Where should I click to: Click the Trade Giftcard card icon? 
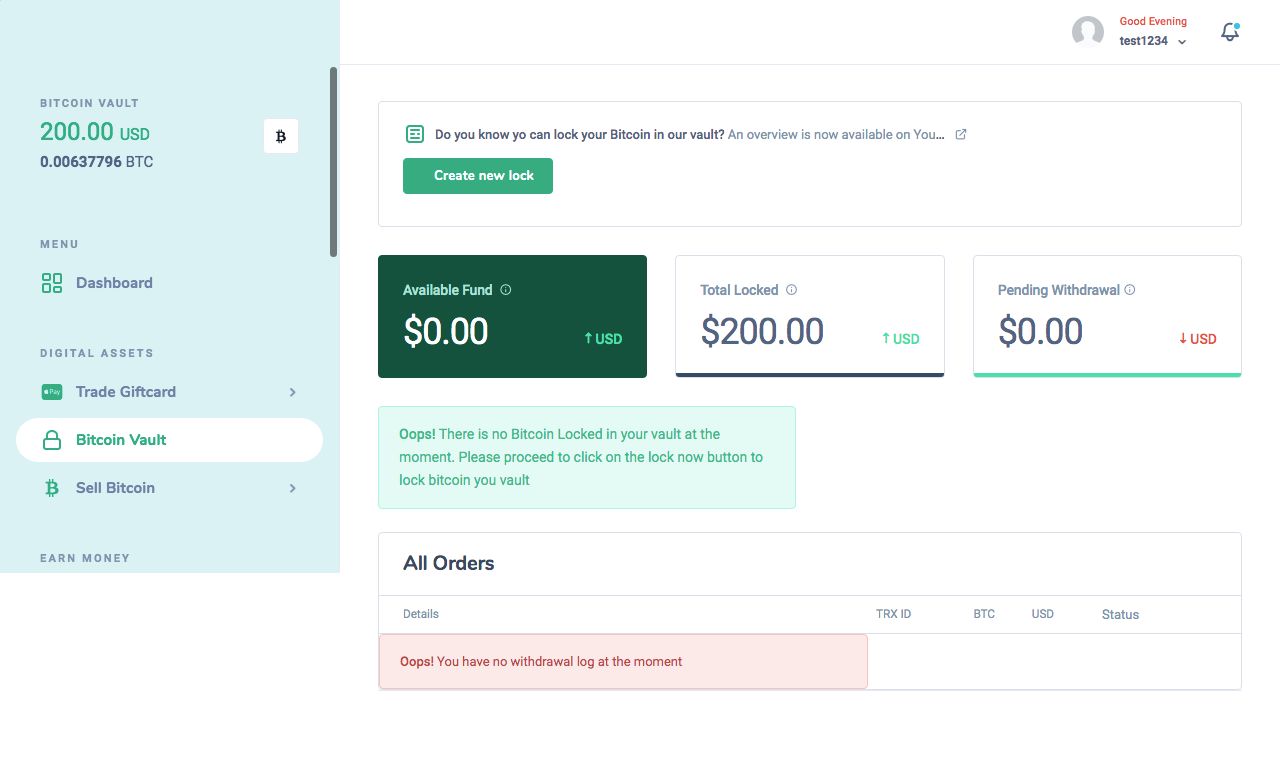point(52,392)
